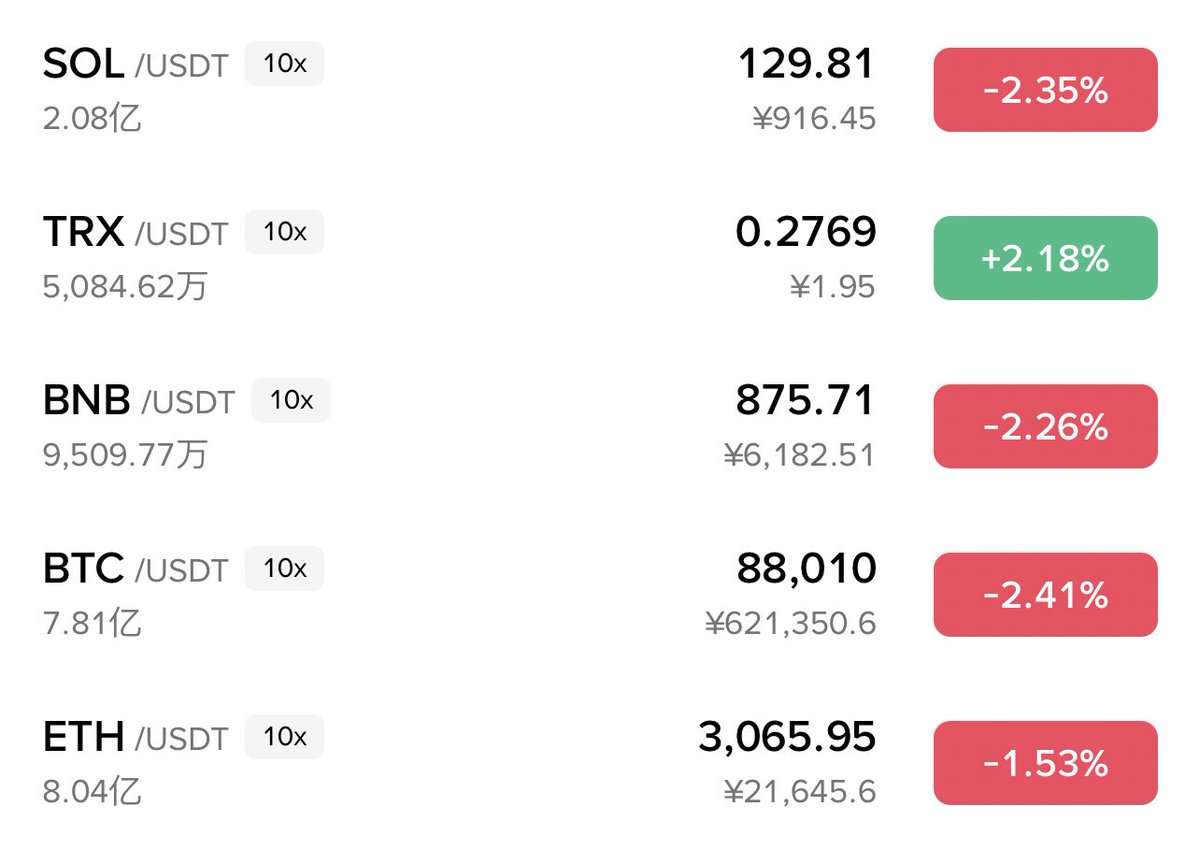Open the TRX/USDT trading pair
The image size is (1200, 850).
[135, 233]
